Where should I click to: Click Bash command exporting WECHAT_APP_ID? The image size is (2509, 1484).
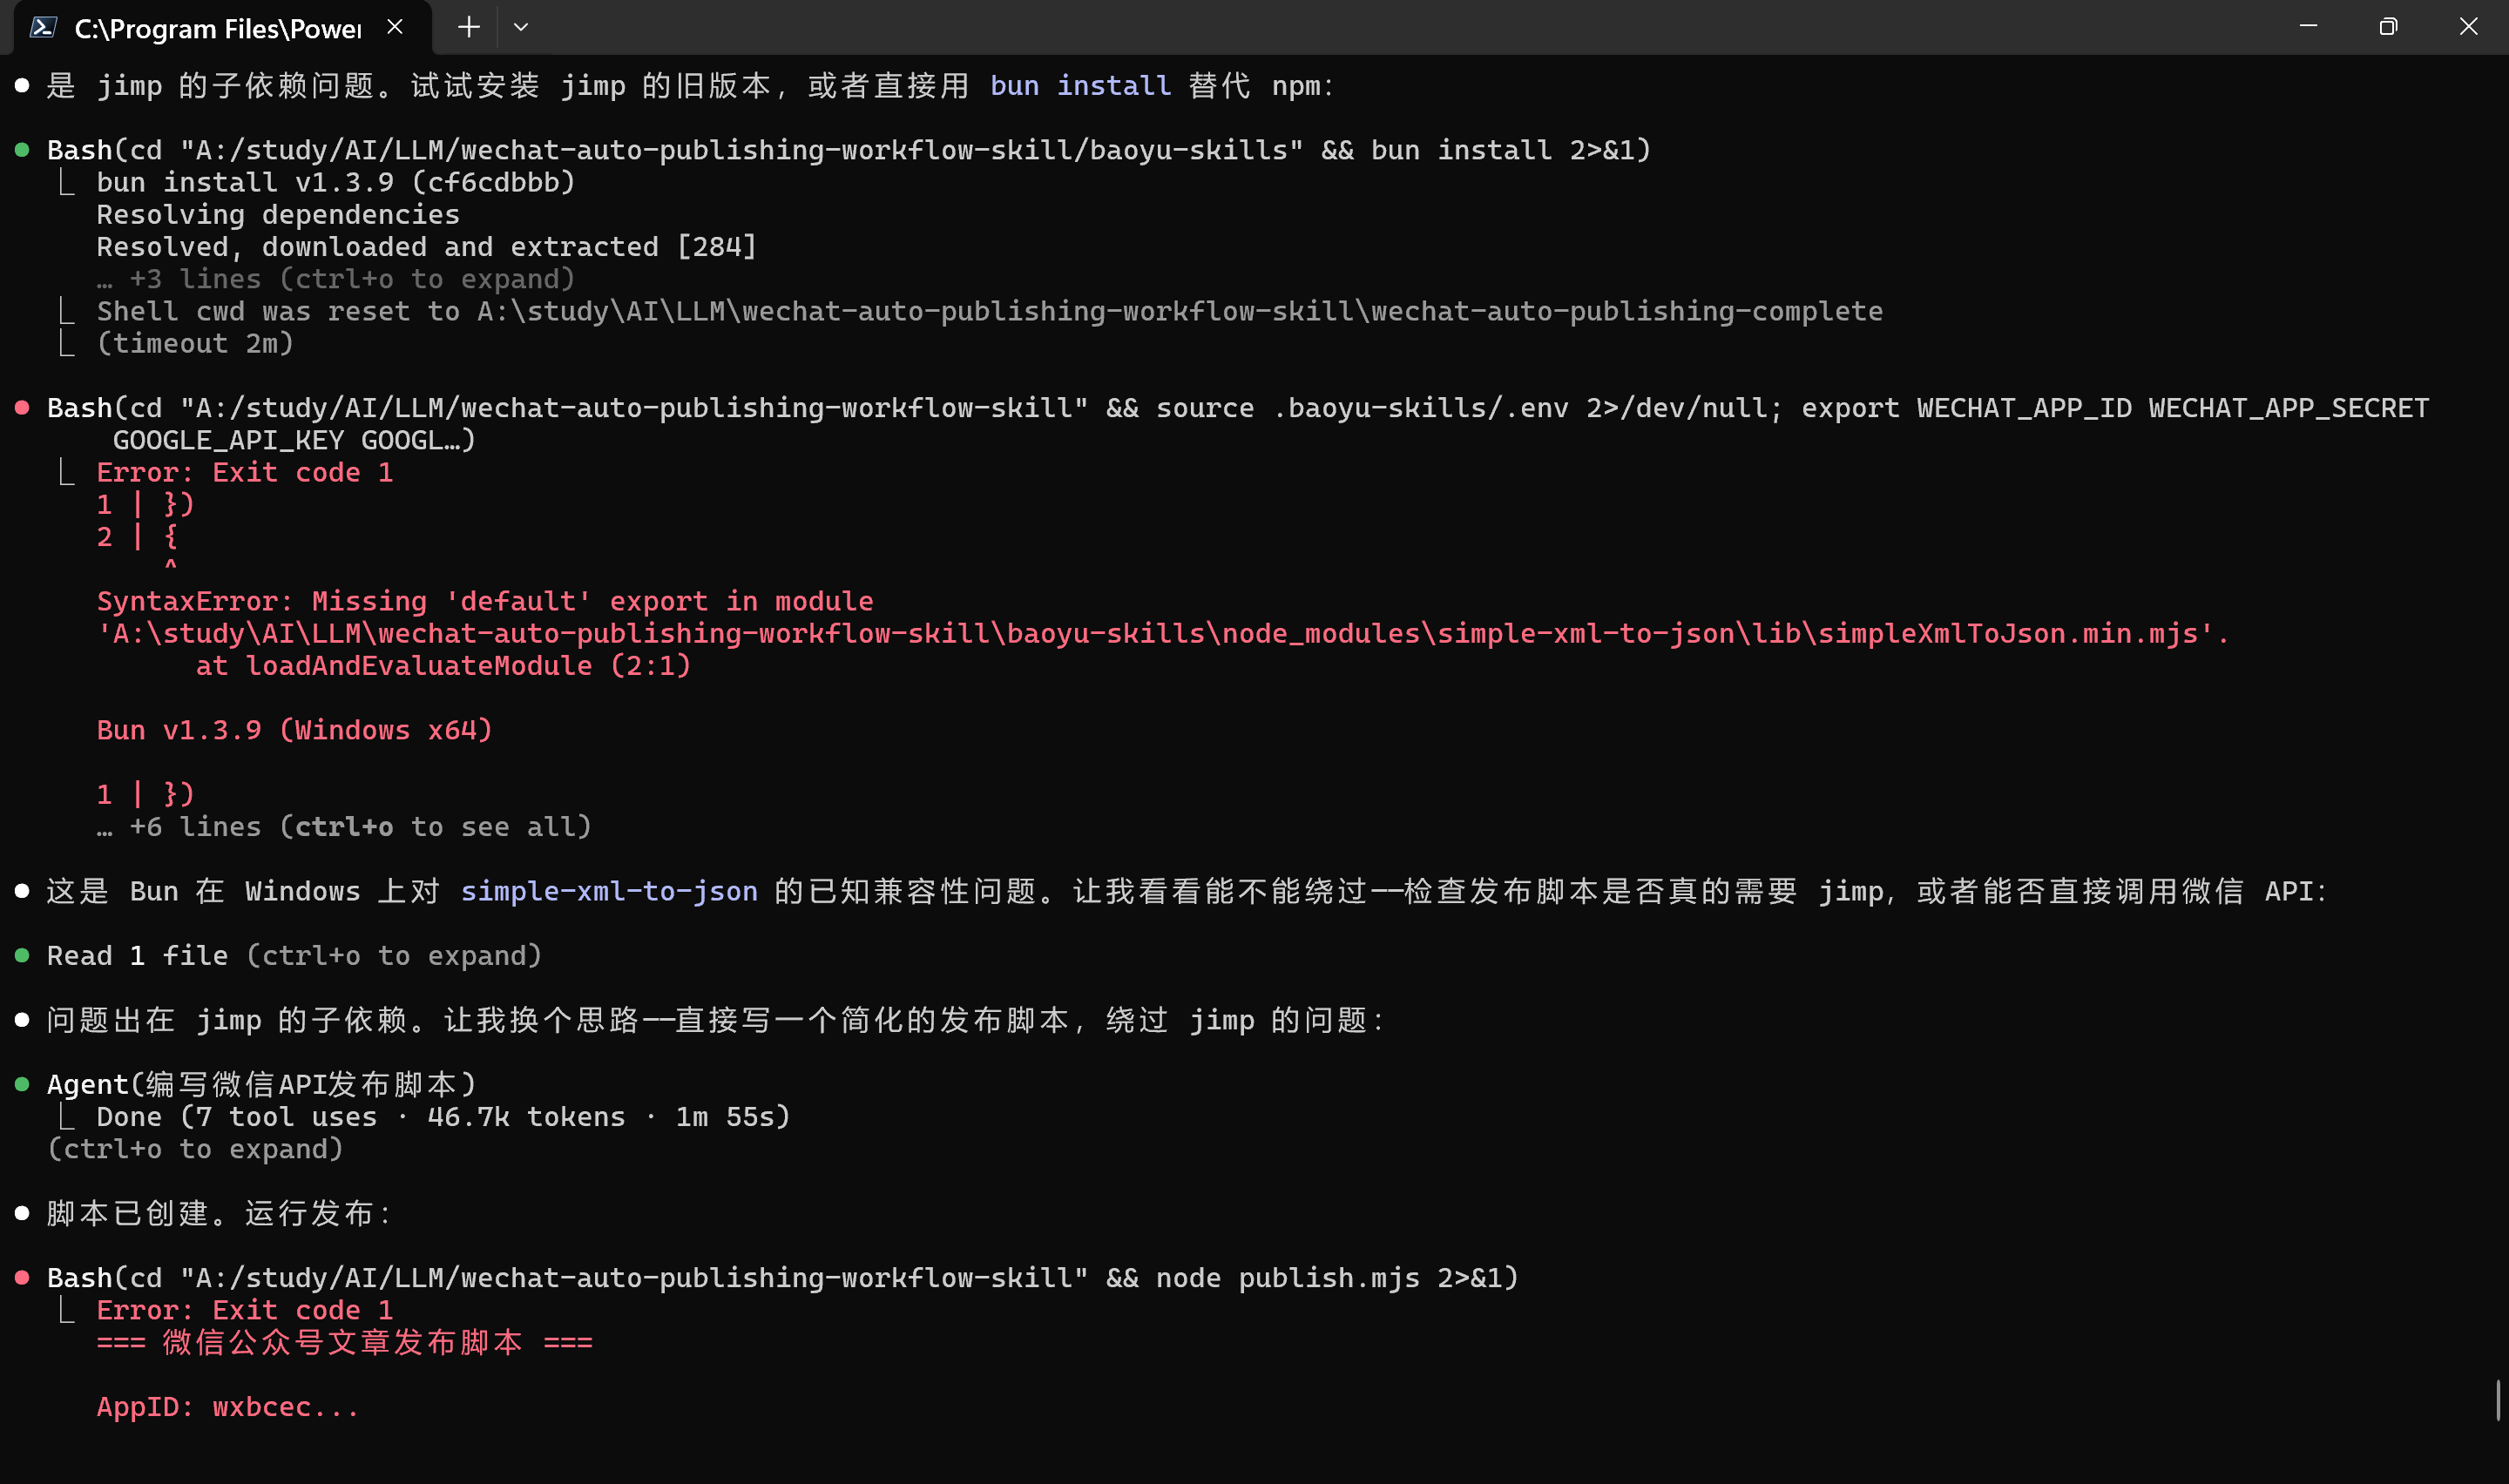tap(1238, 408)
